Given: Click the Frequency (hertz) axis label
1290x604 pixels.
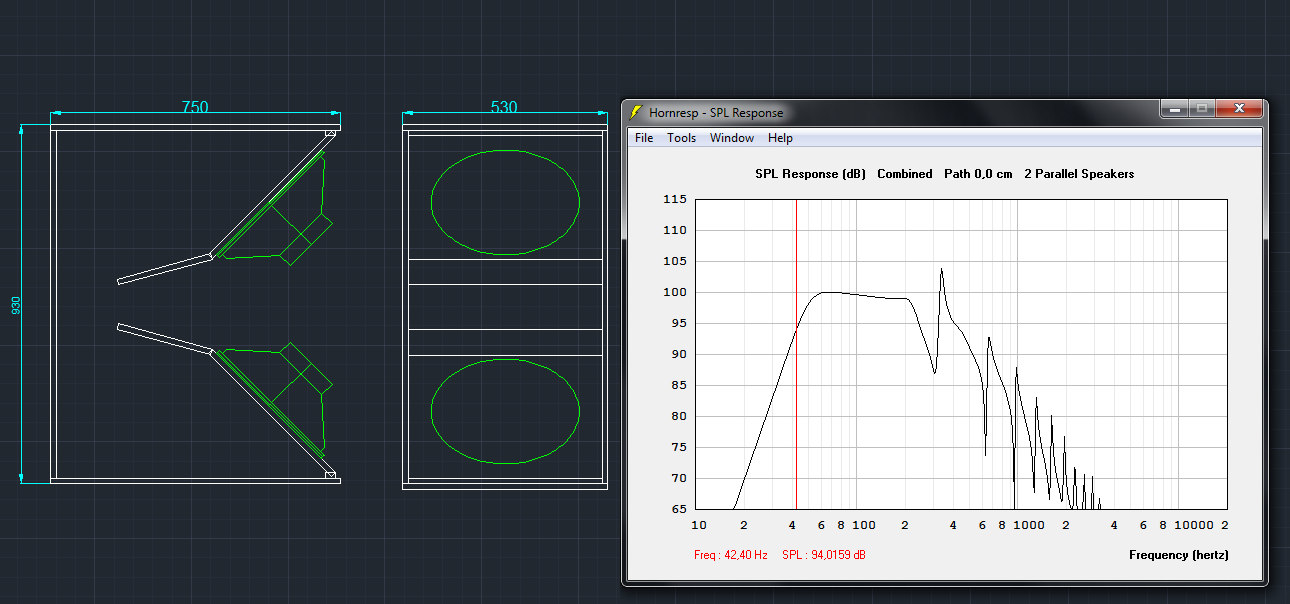Looking at the screenshot, I should coord(1178,555).
